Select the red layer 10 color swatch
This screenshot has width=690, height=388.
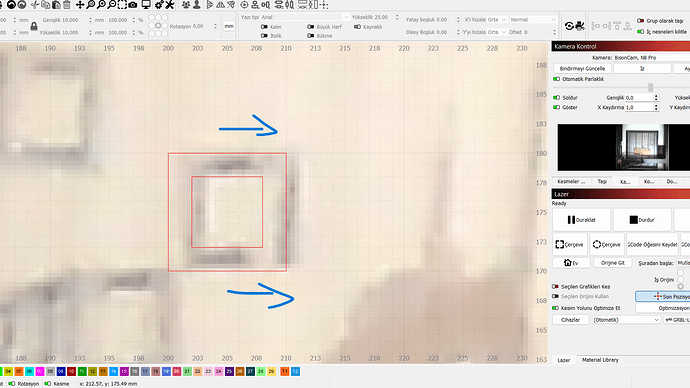[71, 372]
